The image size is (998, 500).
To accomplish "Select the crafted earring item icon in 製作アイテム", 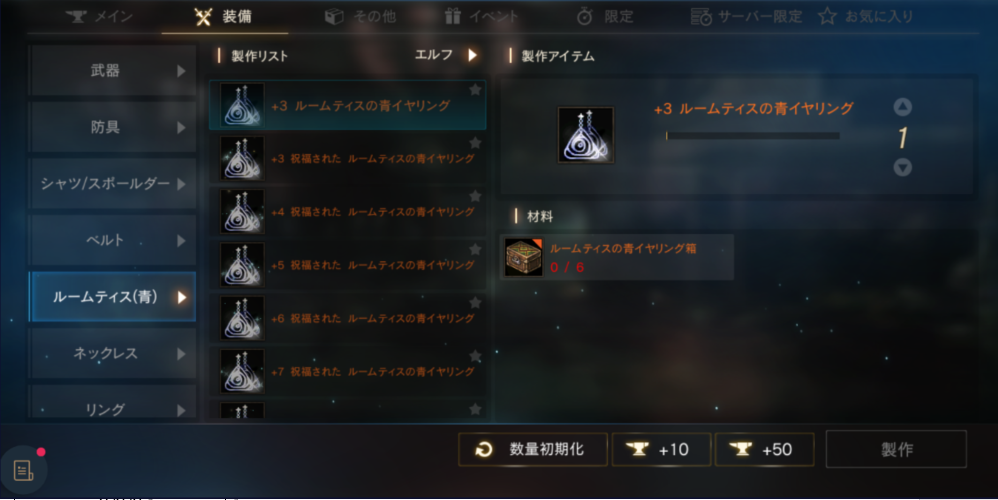I will pyautogui.click(x=586, y=135).
